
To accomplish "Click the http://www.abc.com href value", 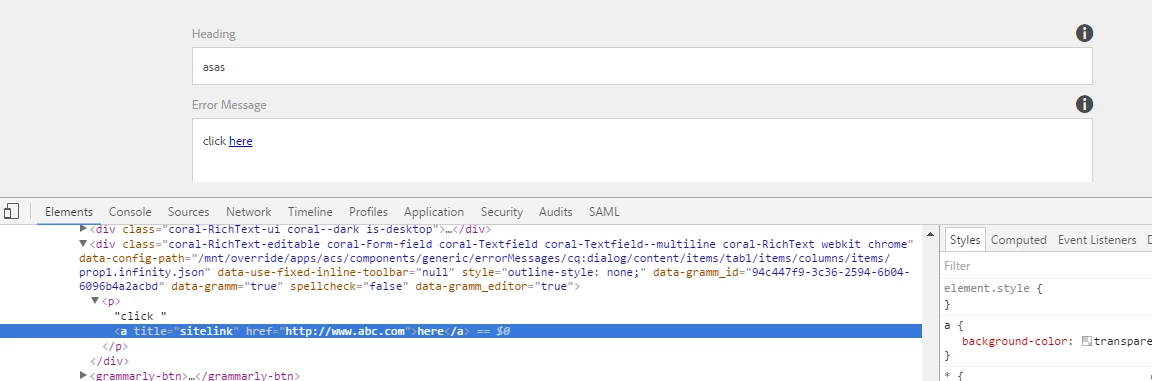I will click(x=345, y=331).
